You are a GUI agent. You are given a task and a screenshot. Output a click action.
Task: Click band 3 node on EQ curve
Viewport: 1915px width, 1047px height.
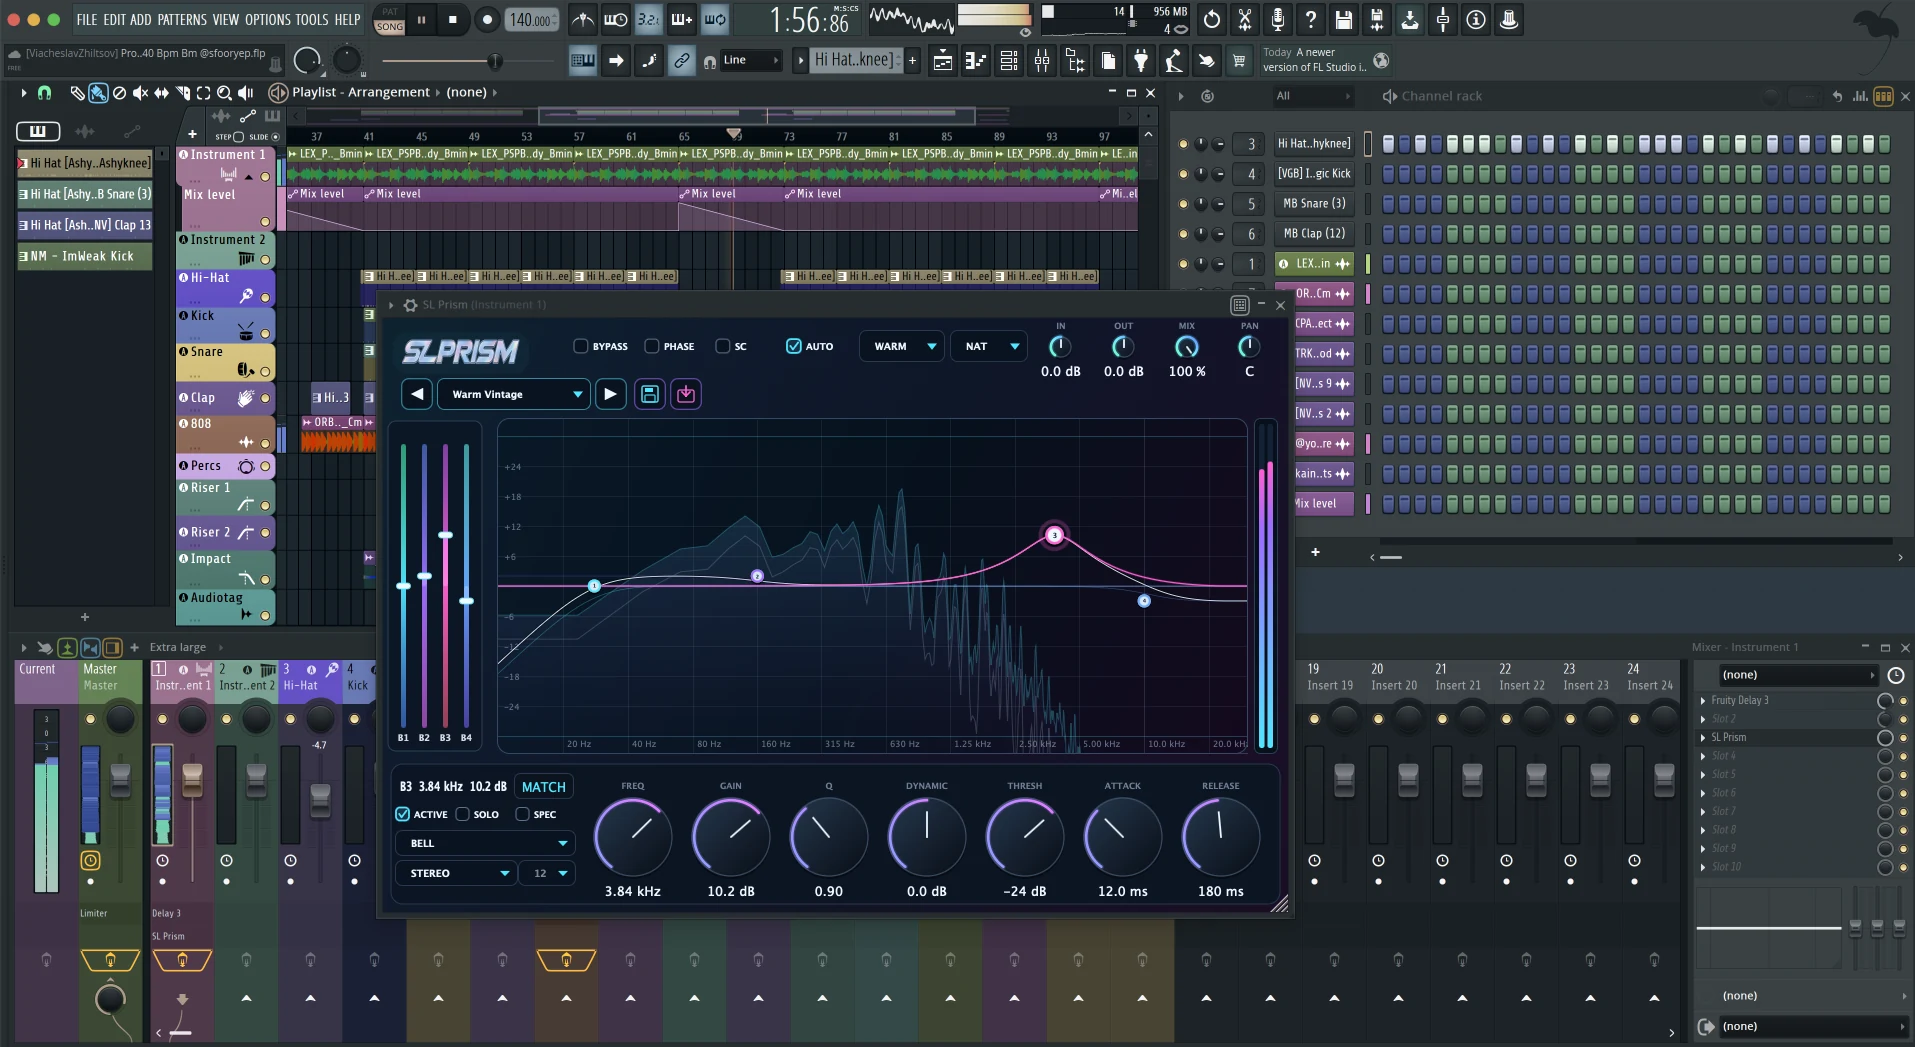click(x=1054, y=535)
